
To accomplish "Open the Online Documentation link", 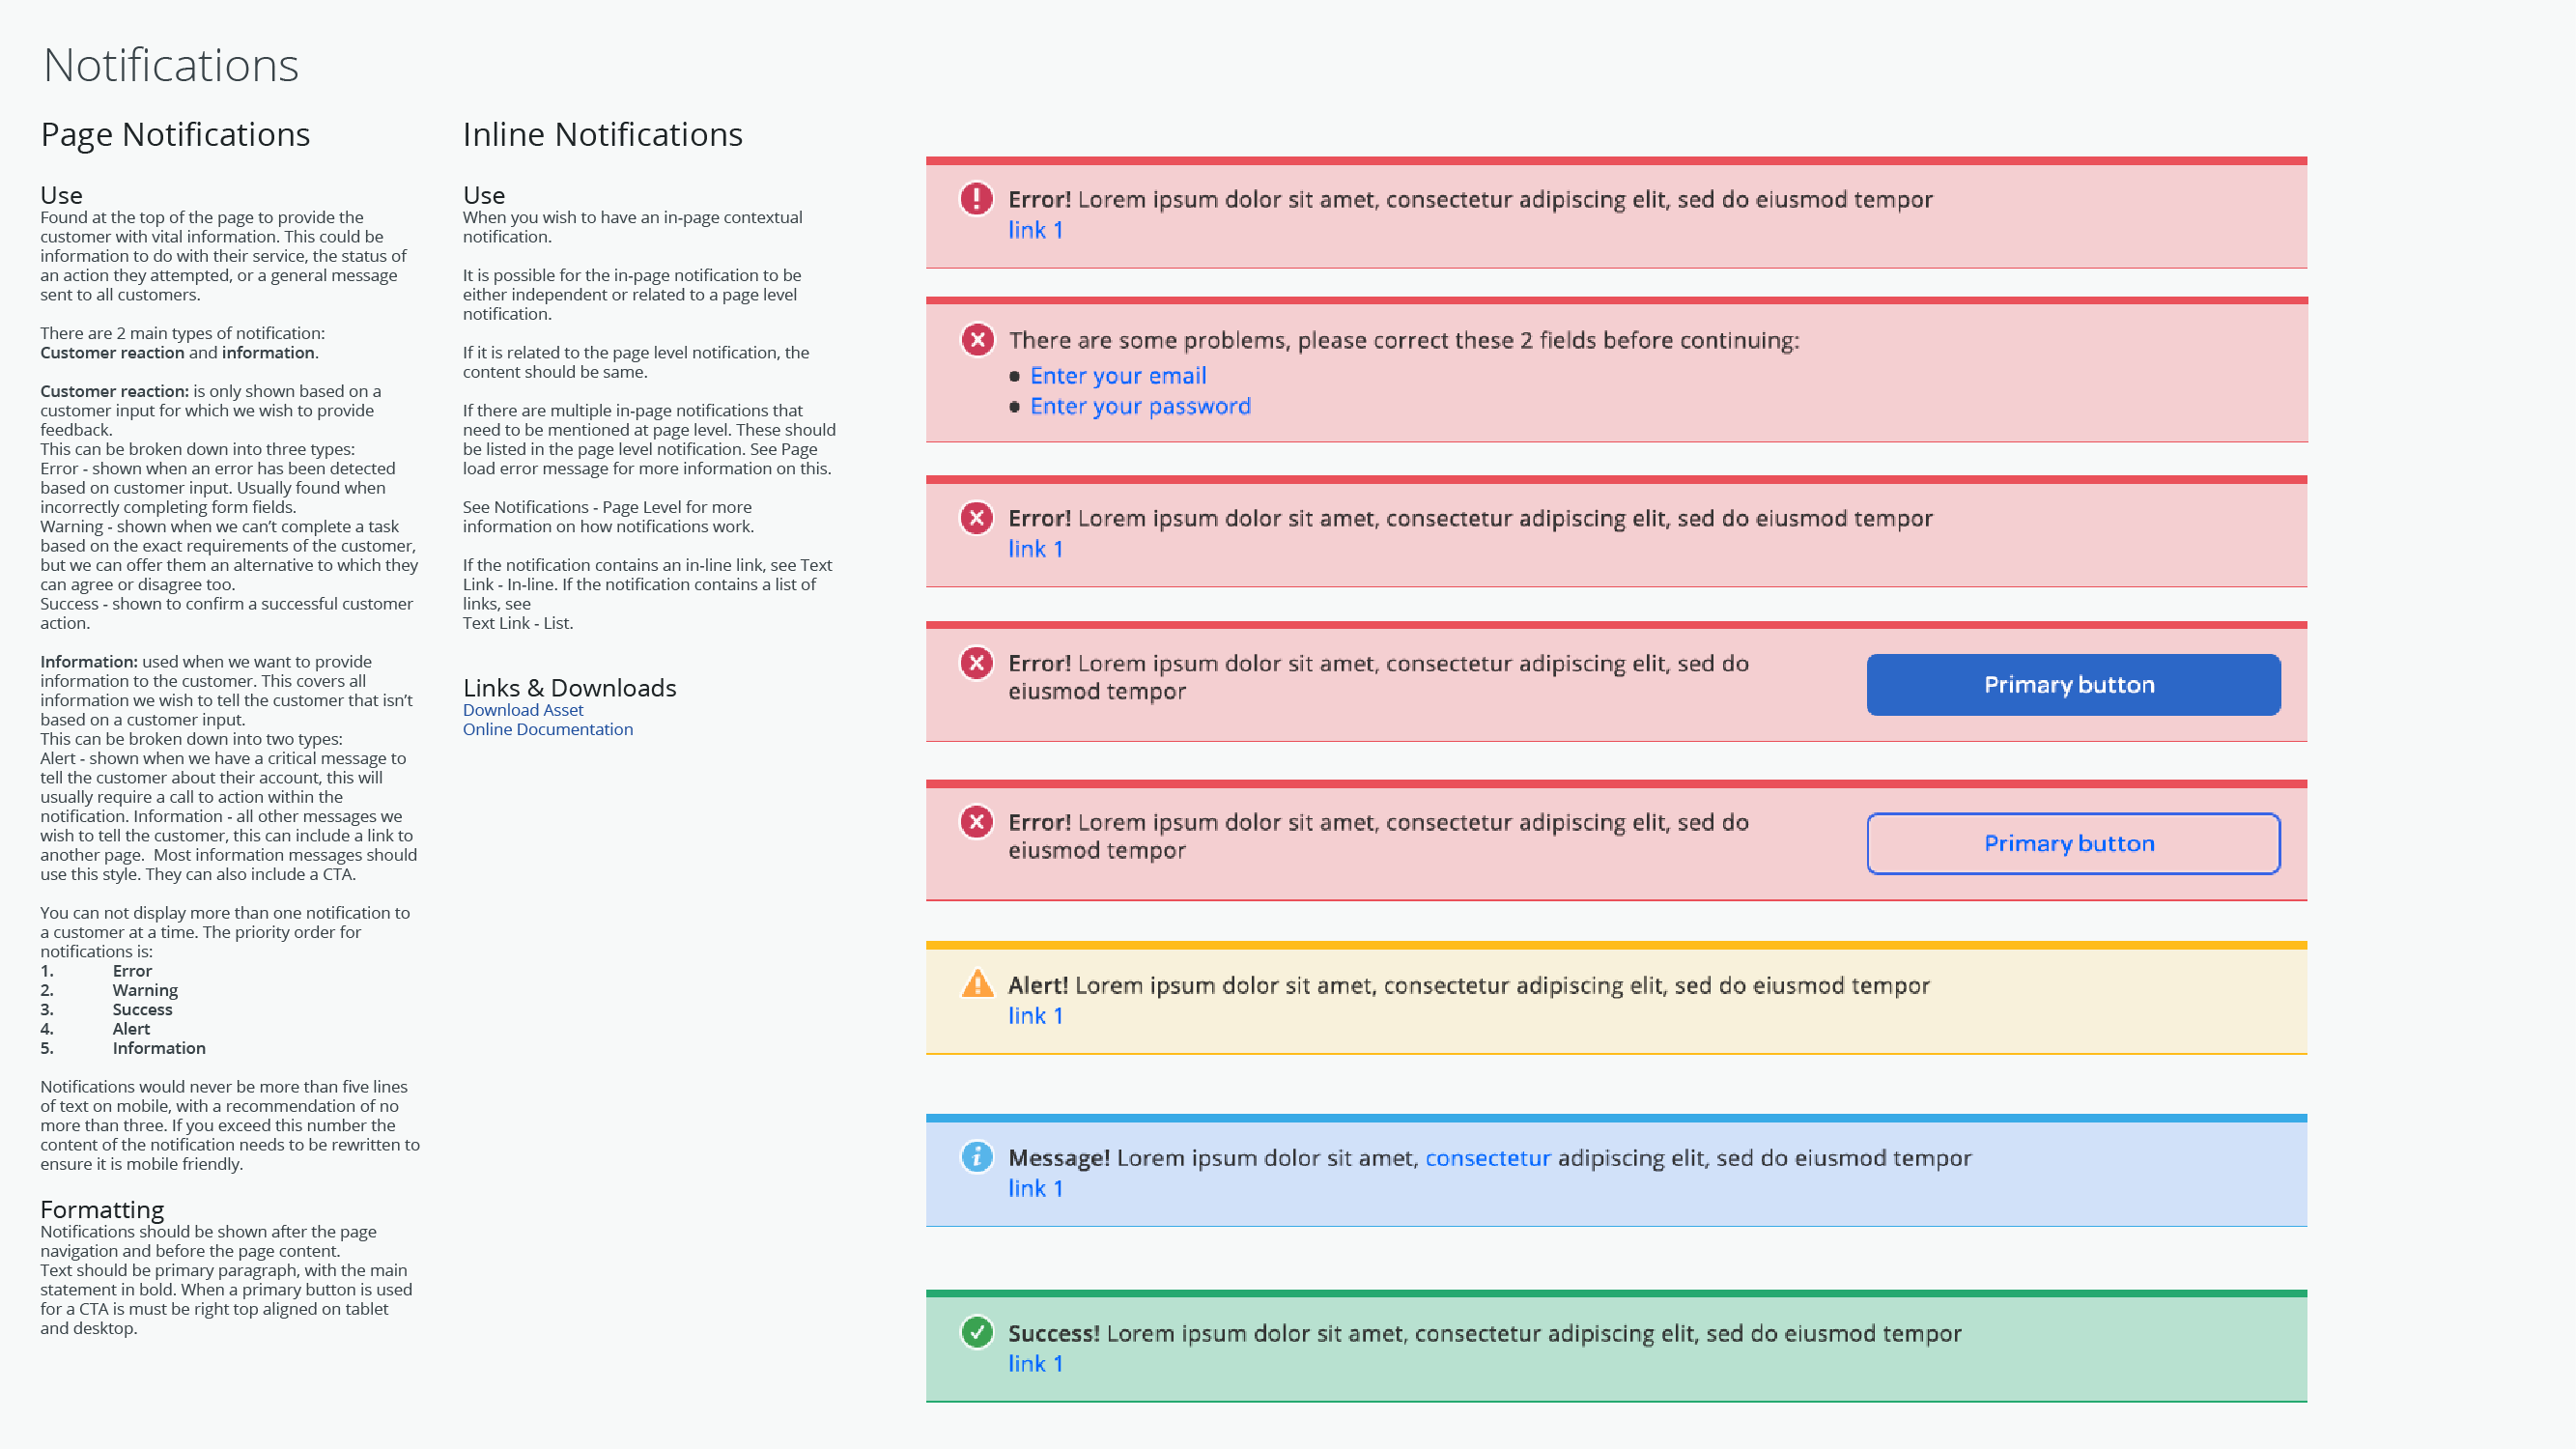I will (x=547, y=729).
